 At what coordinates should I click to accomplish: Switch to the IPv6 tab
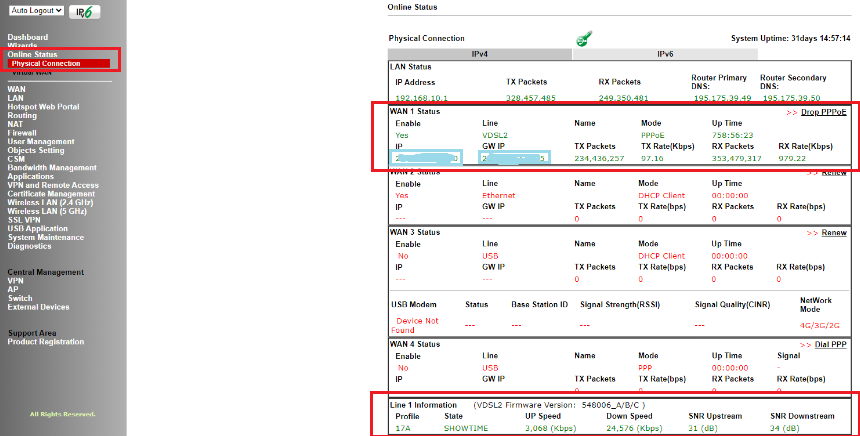point(664,54)
